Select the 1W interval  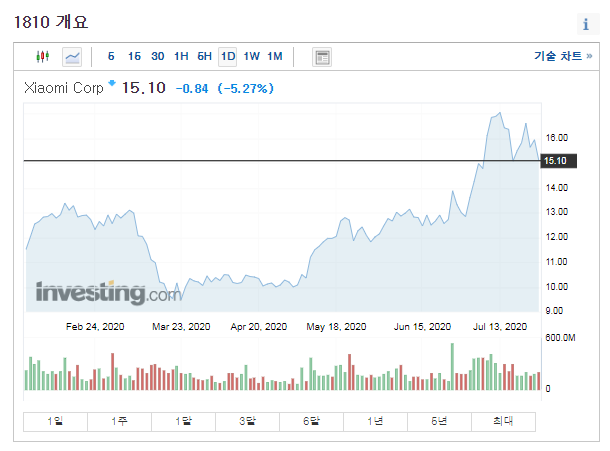252,56
